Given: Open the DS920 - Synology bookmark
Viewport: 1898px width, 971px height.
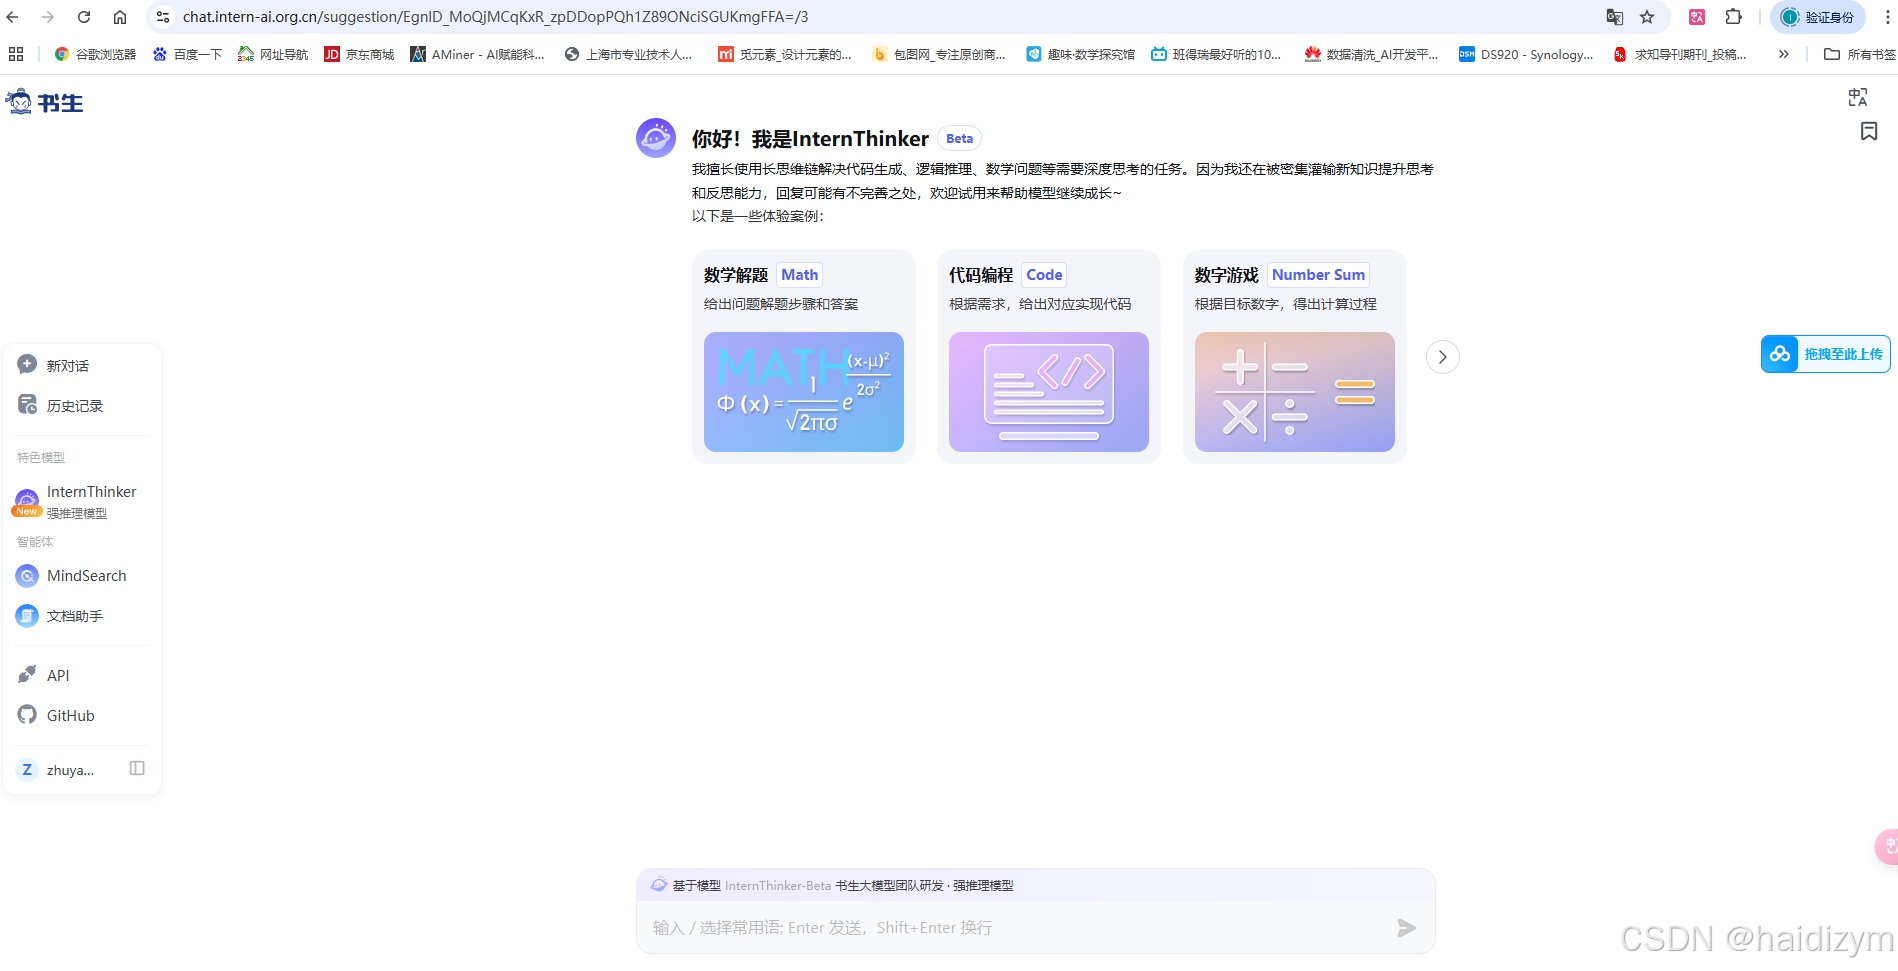Looking at the screenshot, I should click(1526, 54).
